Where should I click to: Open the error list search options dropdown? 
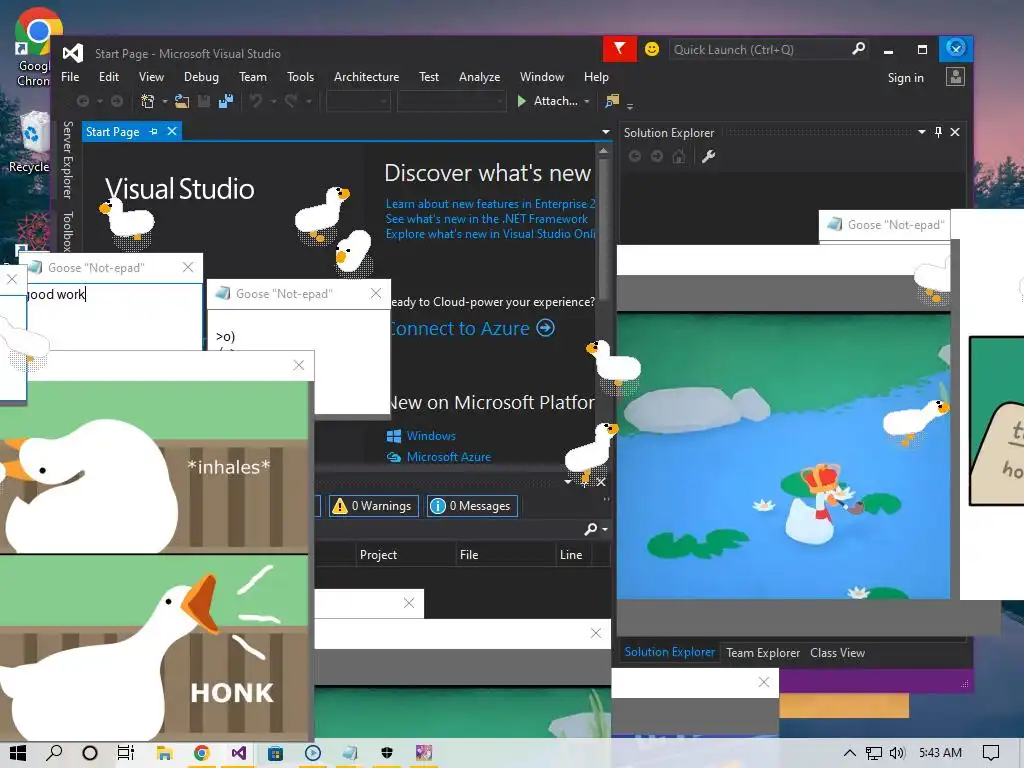point(605,529)
